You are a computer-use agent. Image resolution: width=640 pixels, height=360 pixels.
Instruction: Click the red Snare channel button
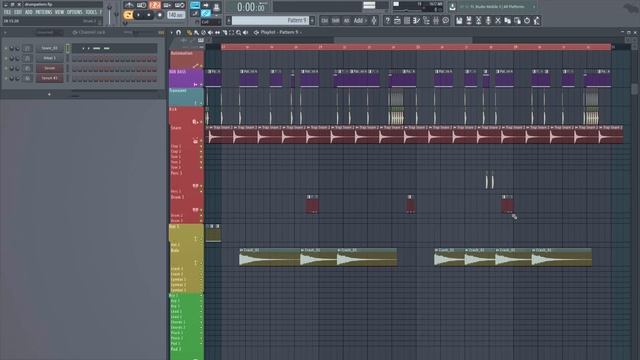[49, 68]
